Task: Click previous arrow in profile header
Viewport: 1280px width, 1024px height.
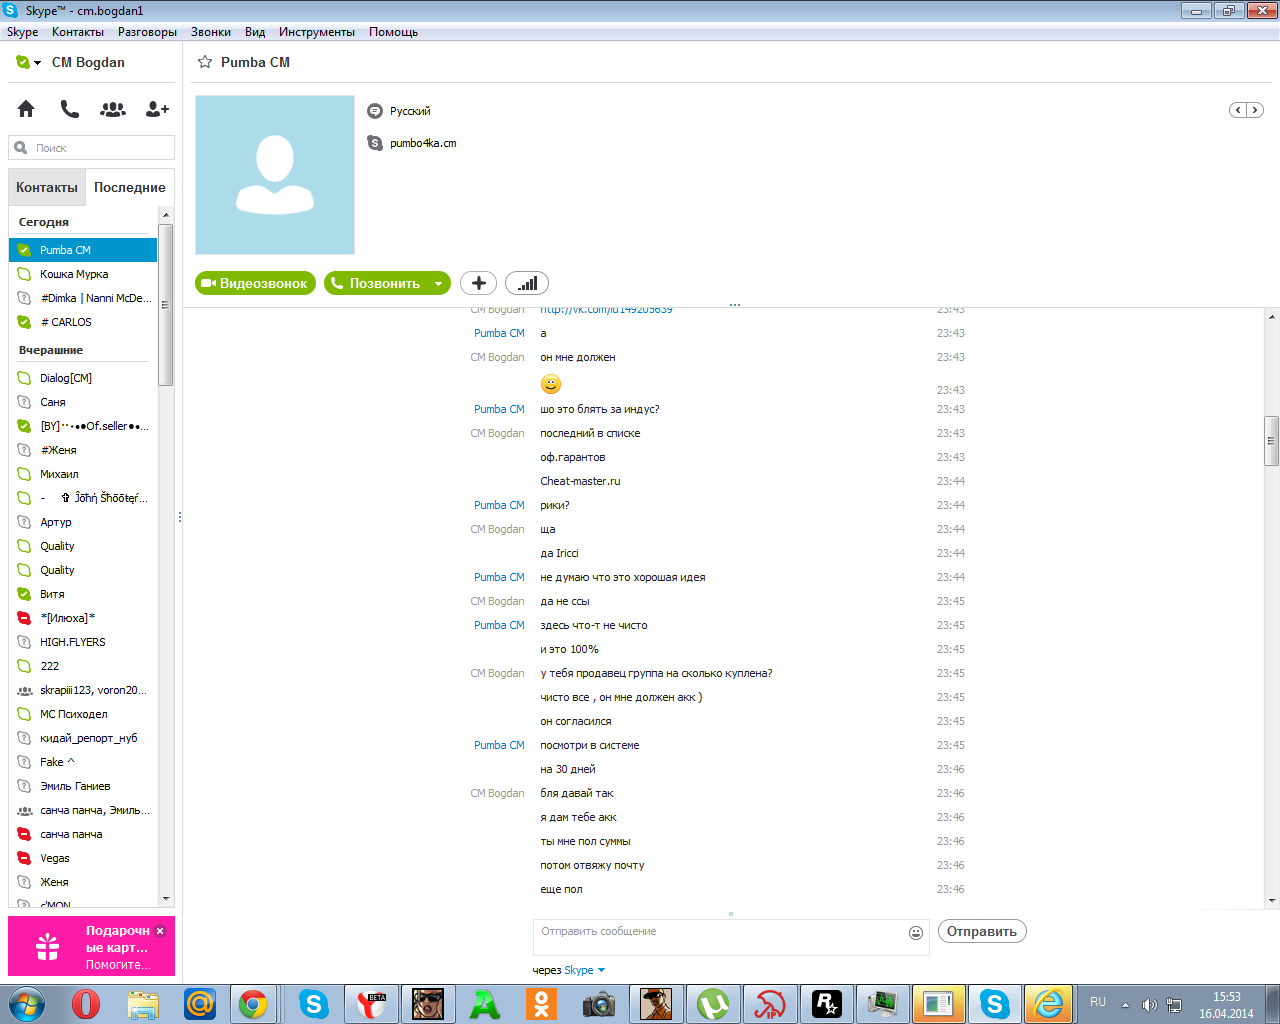Action: [1238, 110]
